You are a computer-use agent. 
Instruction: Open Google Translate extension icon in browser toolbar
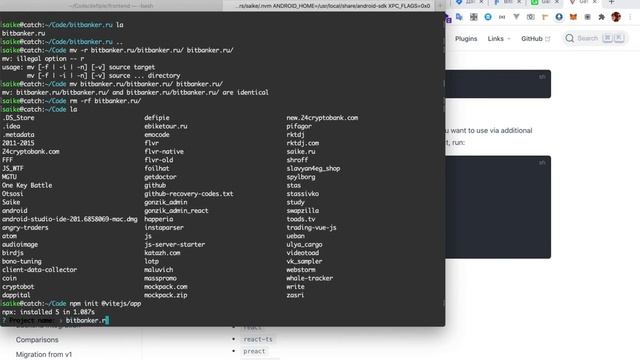coord(459,17)
